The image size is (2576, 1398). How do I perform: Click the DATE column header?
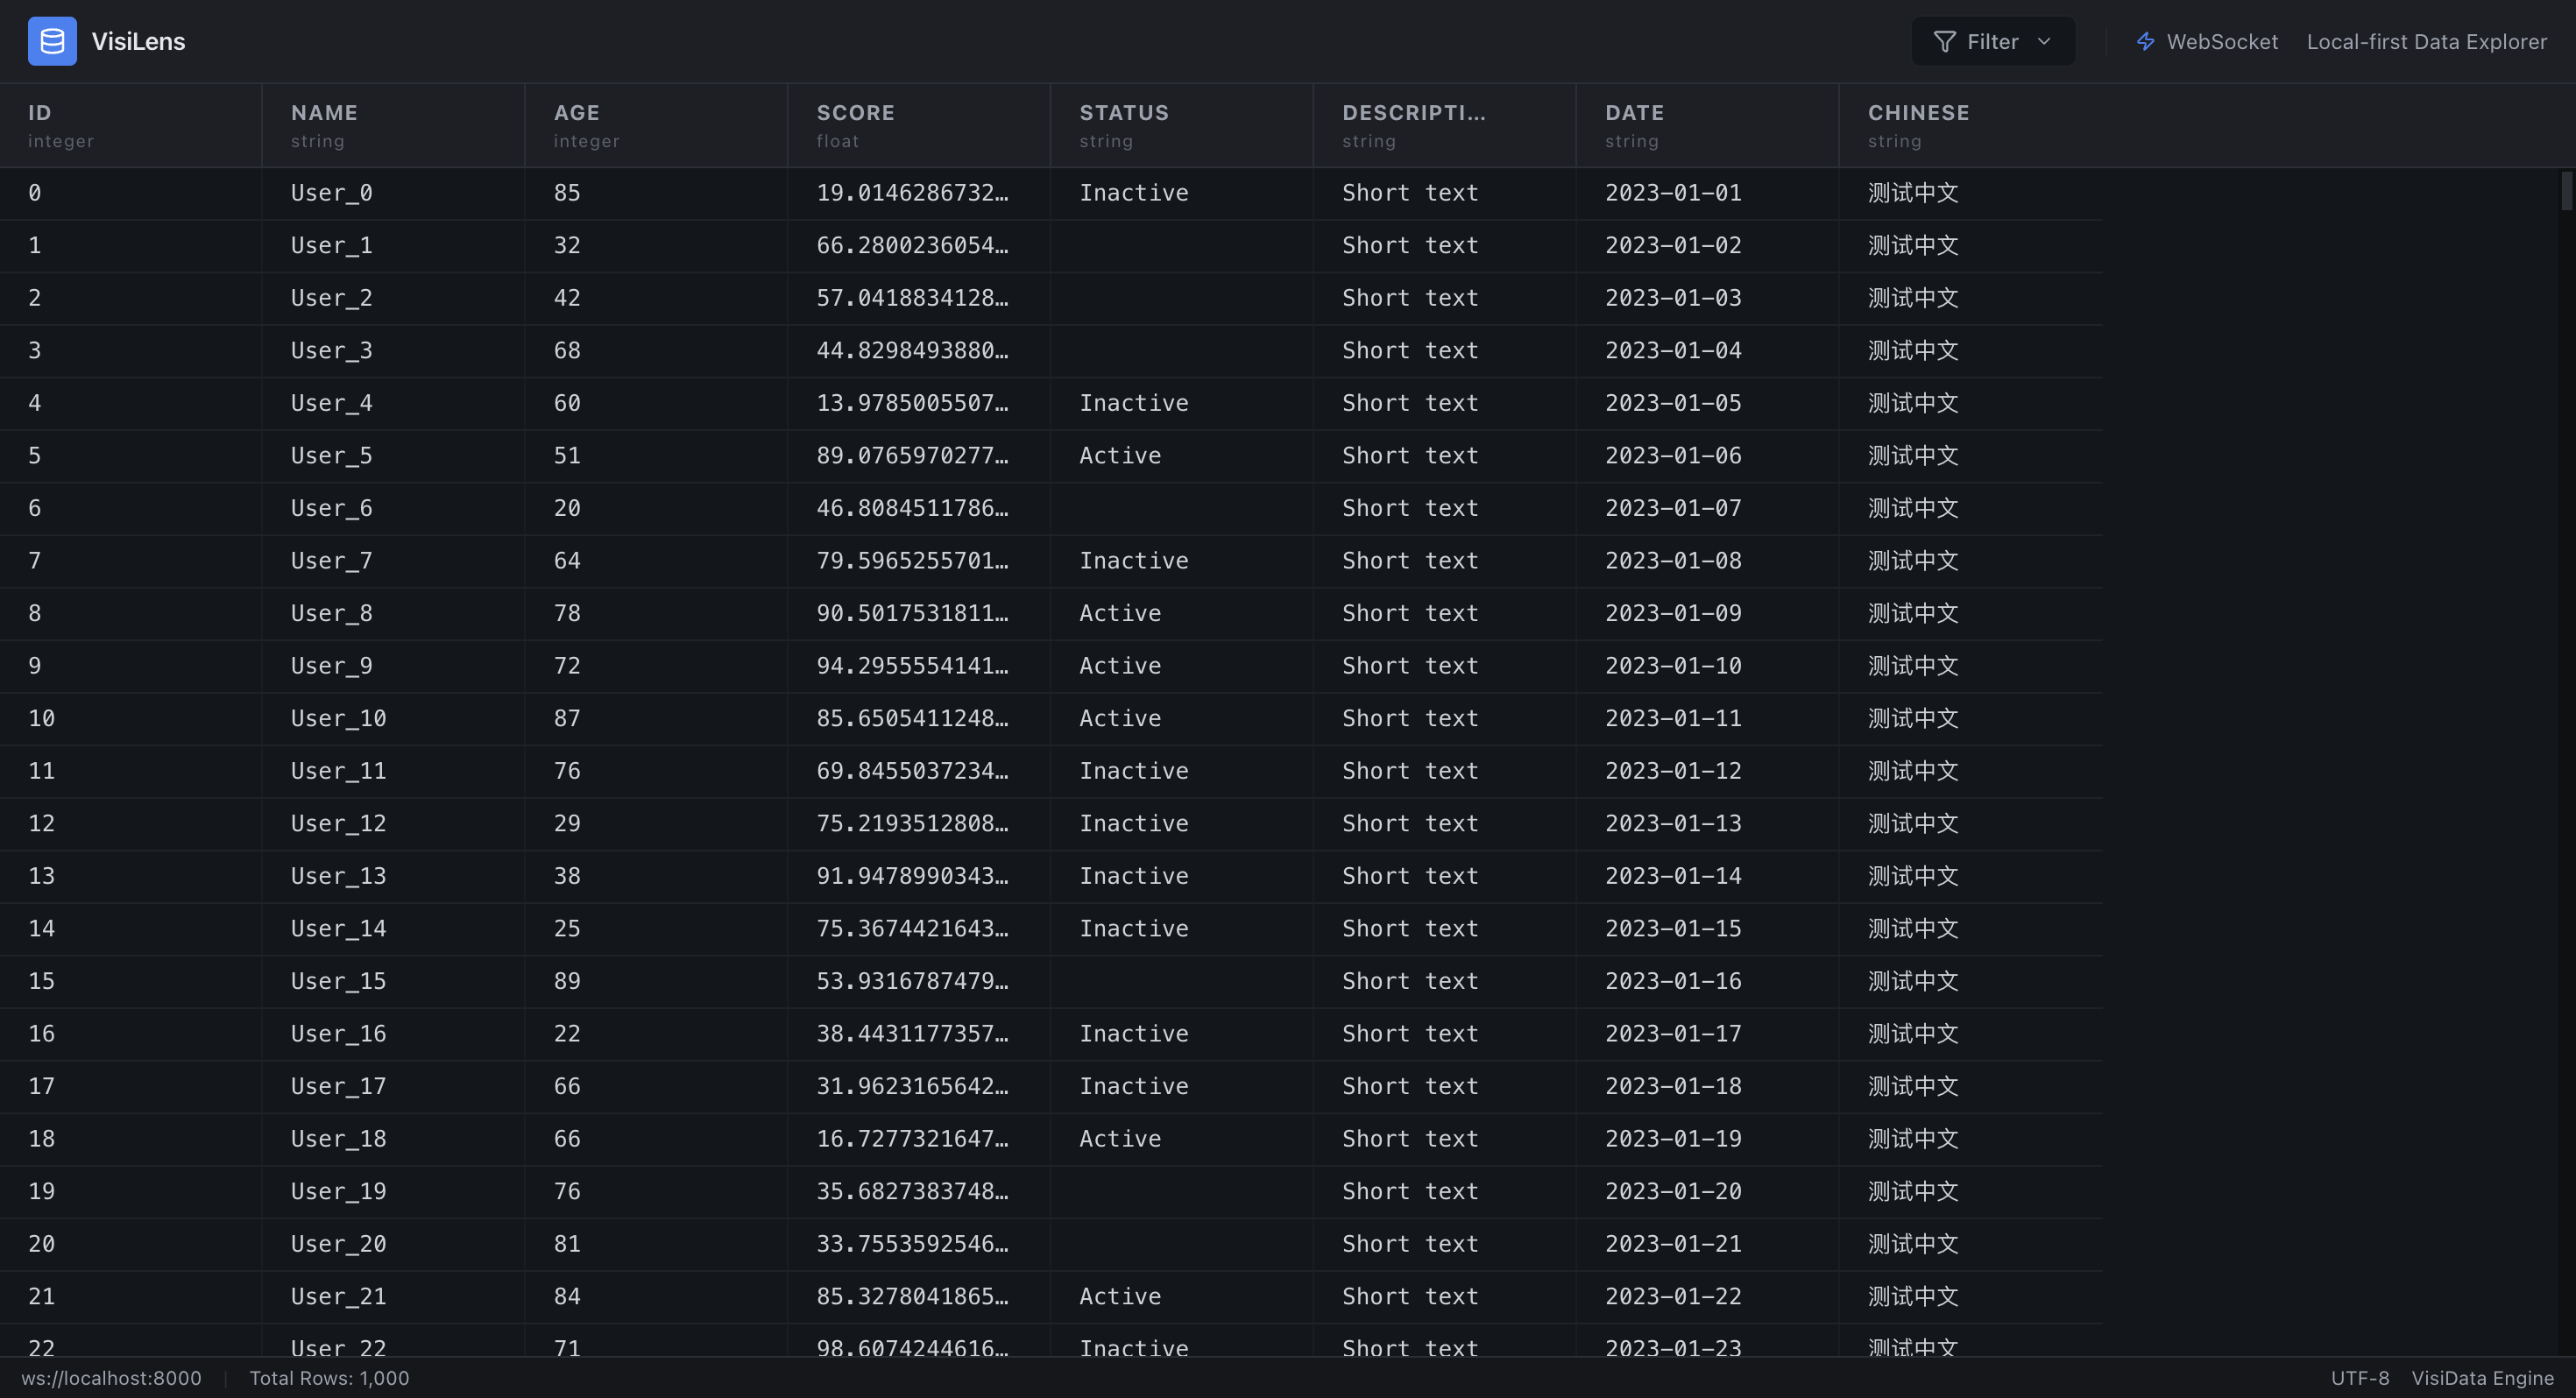1634,113
